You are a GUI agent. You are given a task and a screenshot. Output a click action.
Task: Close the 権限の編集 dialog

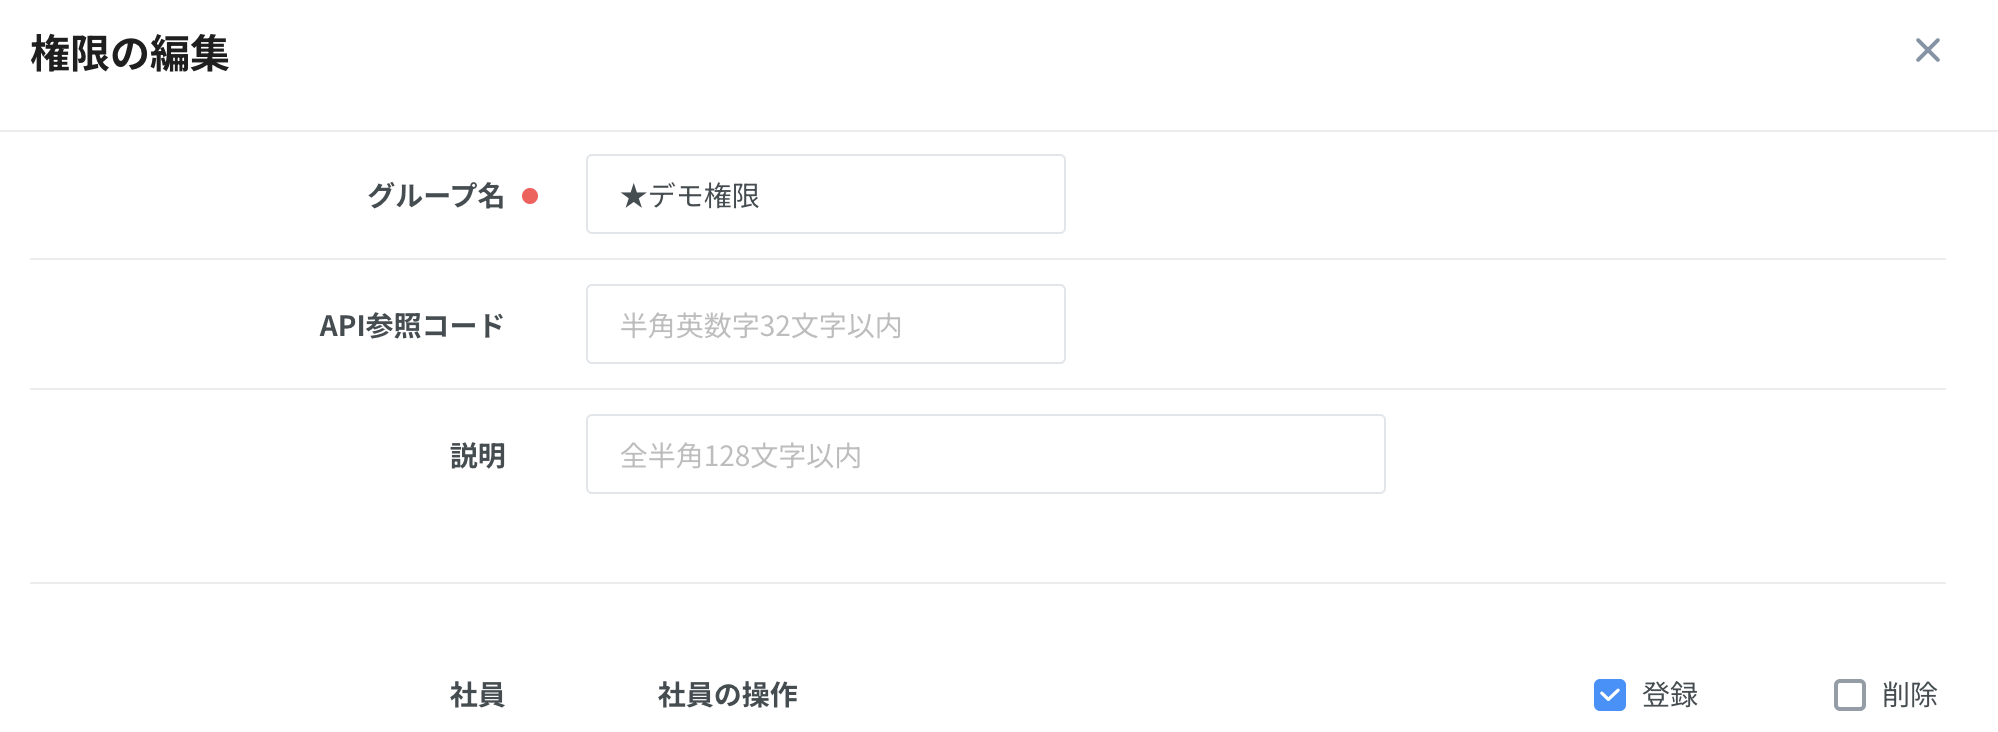pyautogui.click(x=1927, y=50)
